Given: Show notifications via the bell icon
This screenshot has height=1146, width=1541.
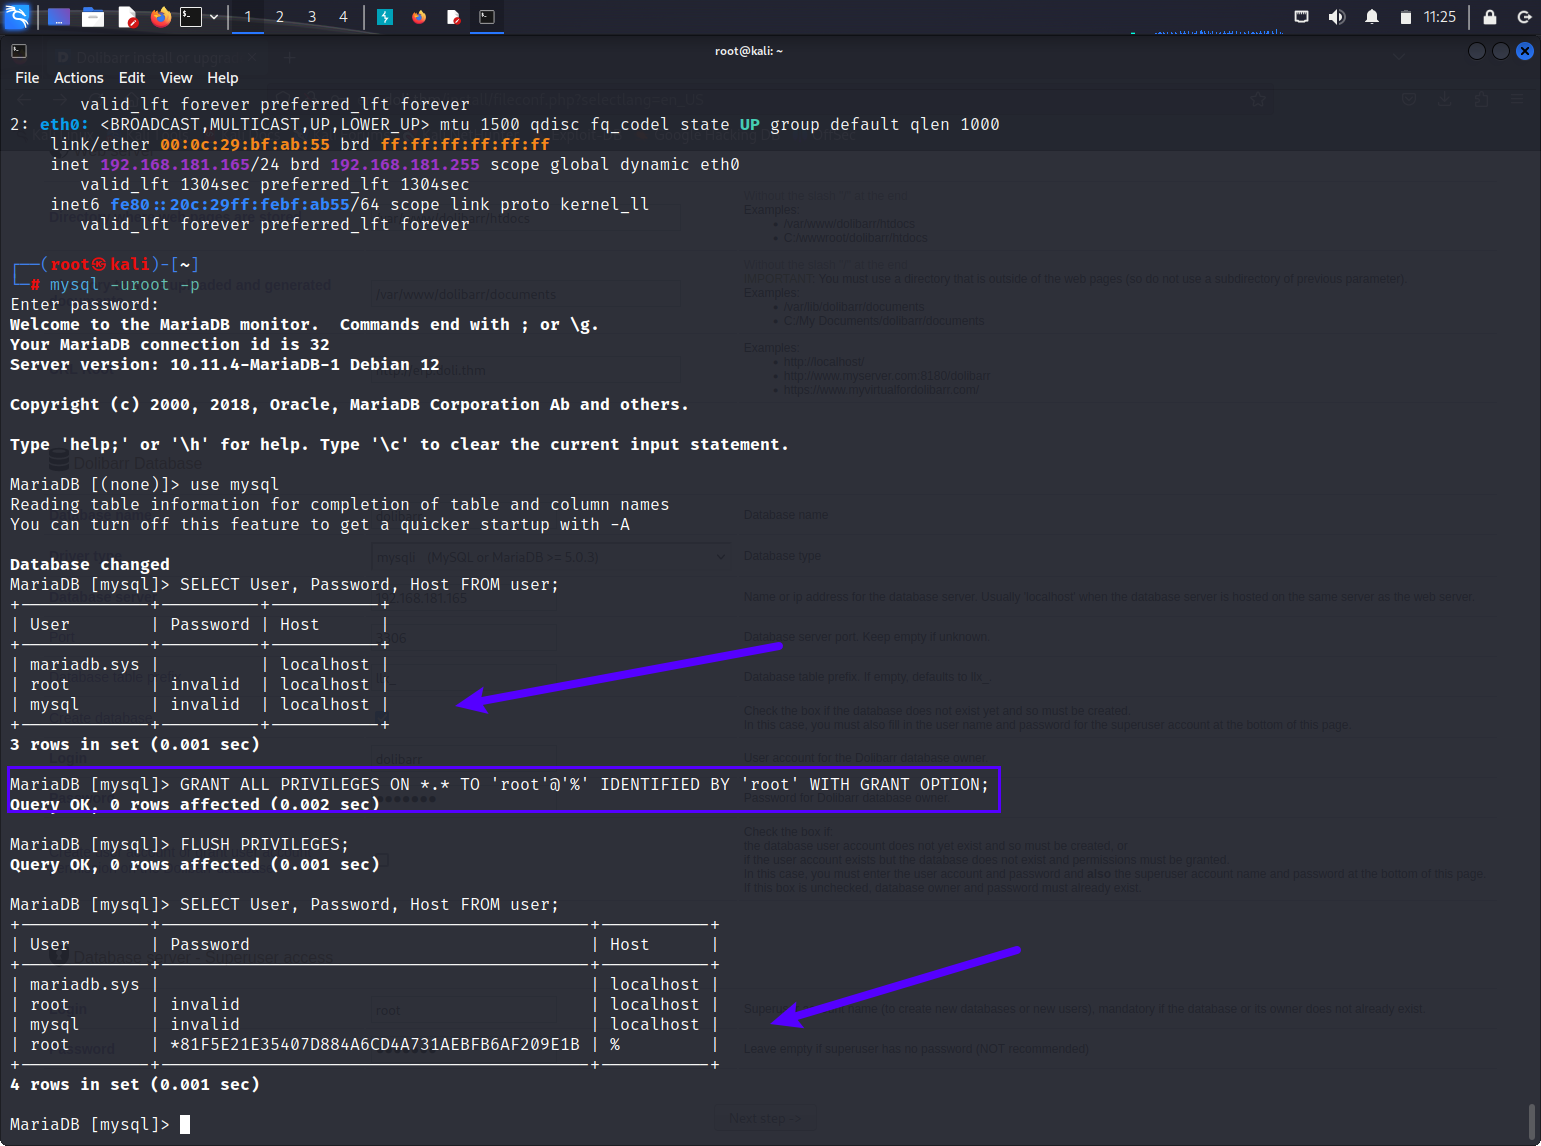Looking at the screenshot, I should pyautogui.click(x=1372, y=17).
